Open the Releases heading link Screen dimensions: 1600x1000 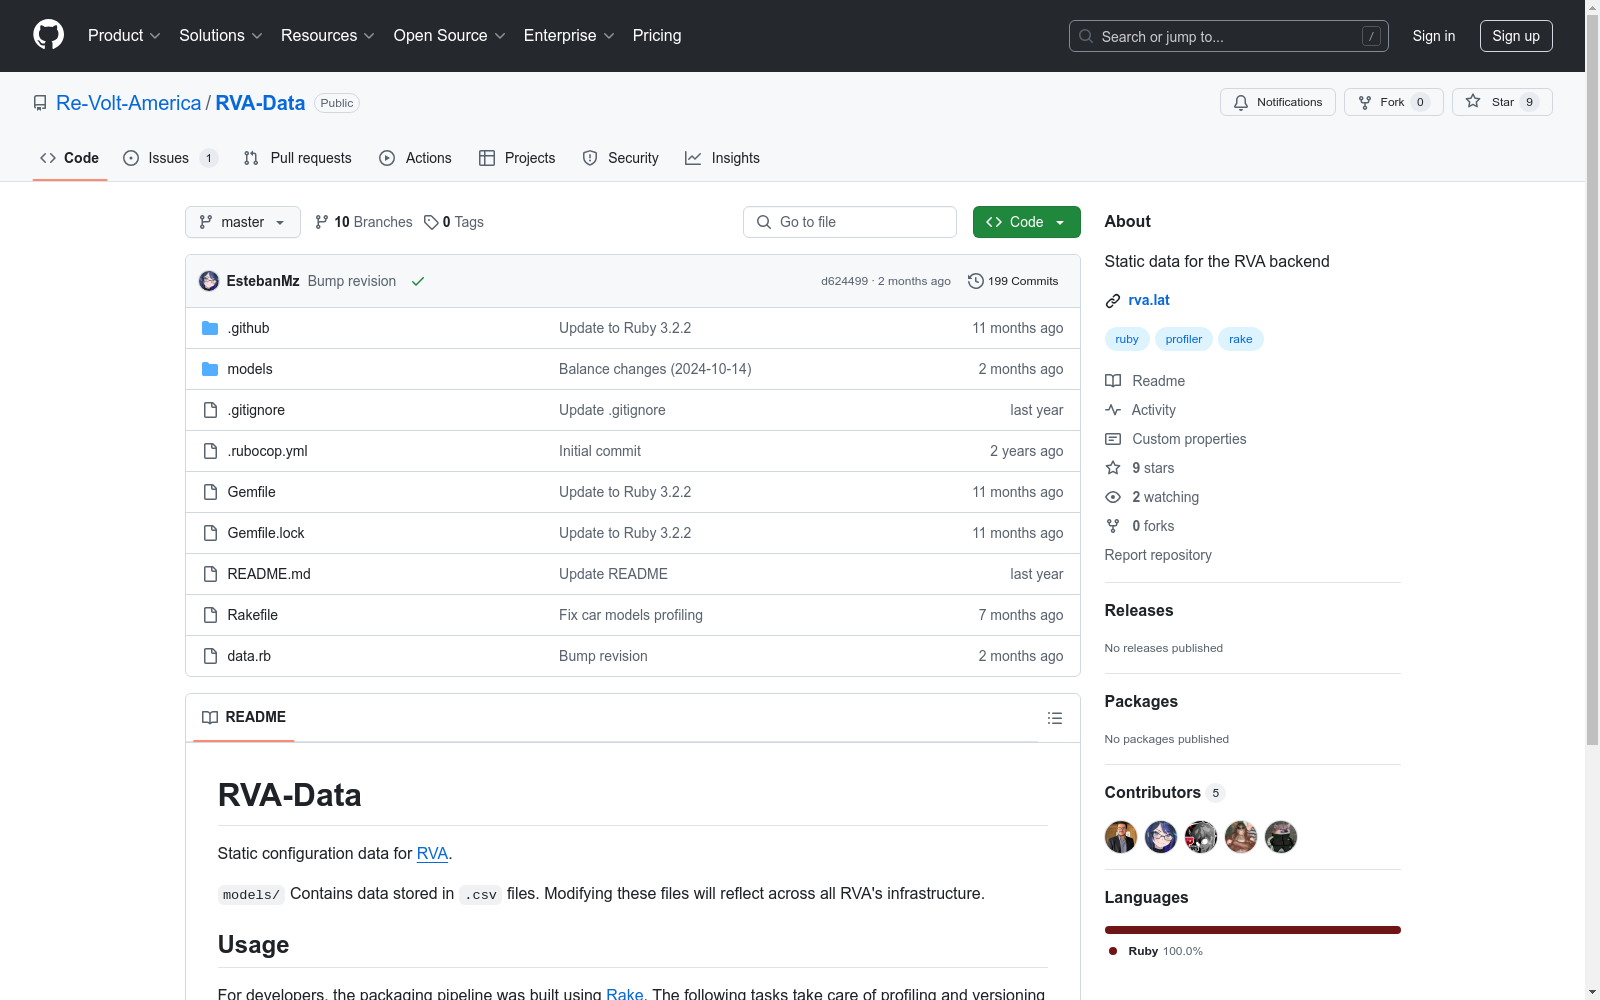click(x=1139, y=610)
